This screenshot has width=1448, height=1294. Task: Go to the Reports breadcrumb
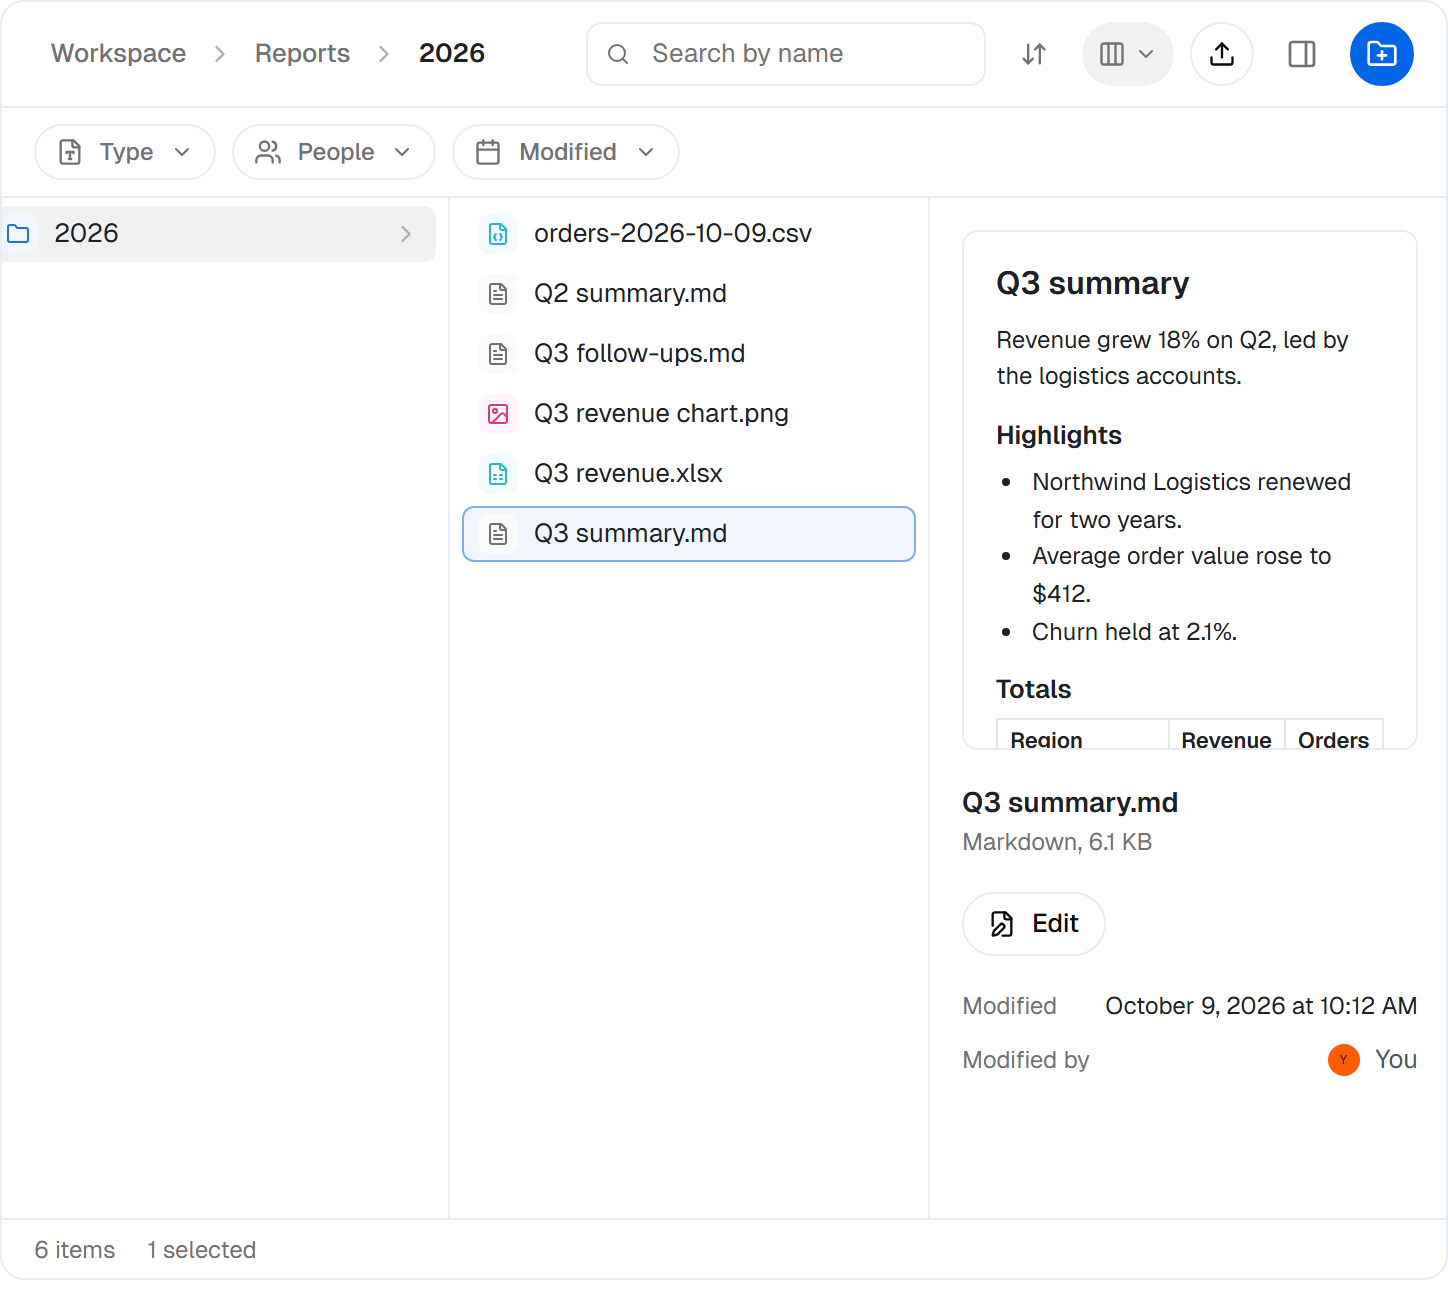pyautogui.click(x=302, y=53)
